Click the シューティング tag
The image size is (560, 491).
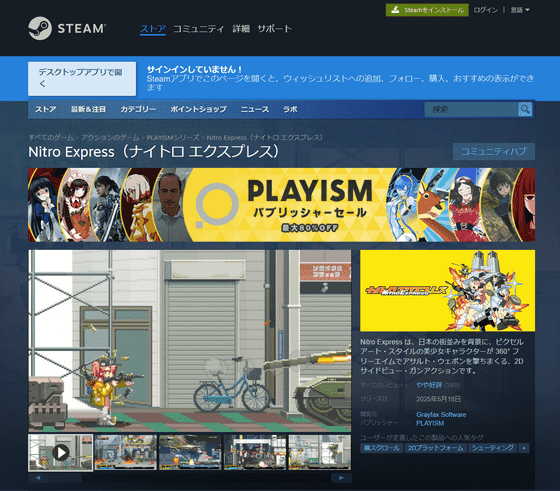pyautogui.click(x=493, y=448)
